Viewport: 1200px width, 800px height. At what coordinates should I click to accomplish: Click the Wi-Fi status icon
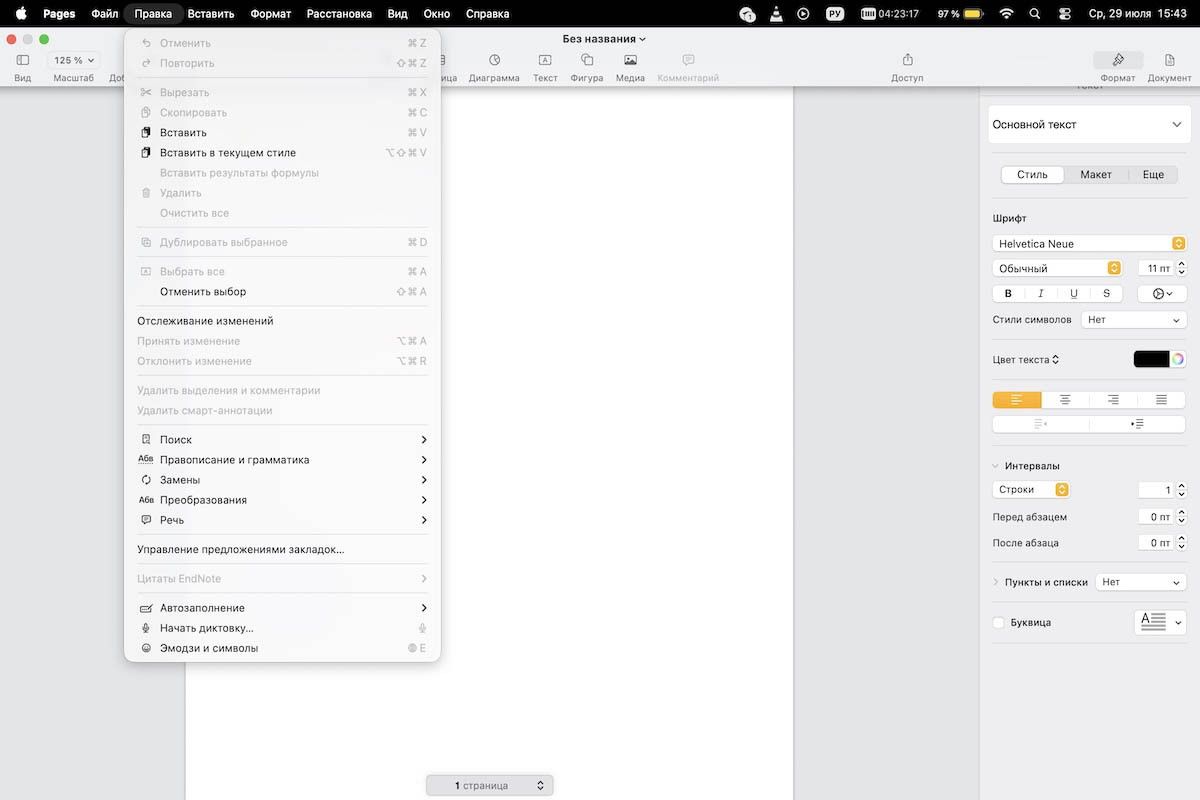(x=1006, y=14)
